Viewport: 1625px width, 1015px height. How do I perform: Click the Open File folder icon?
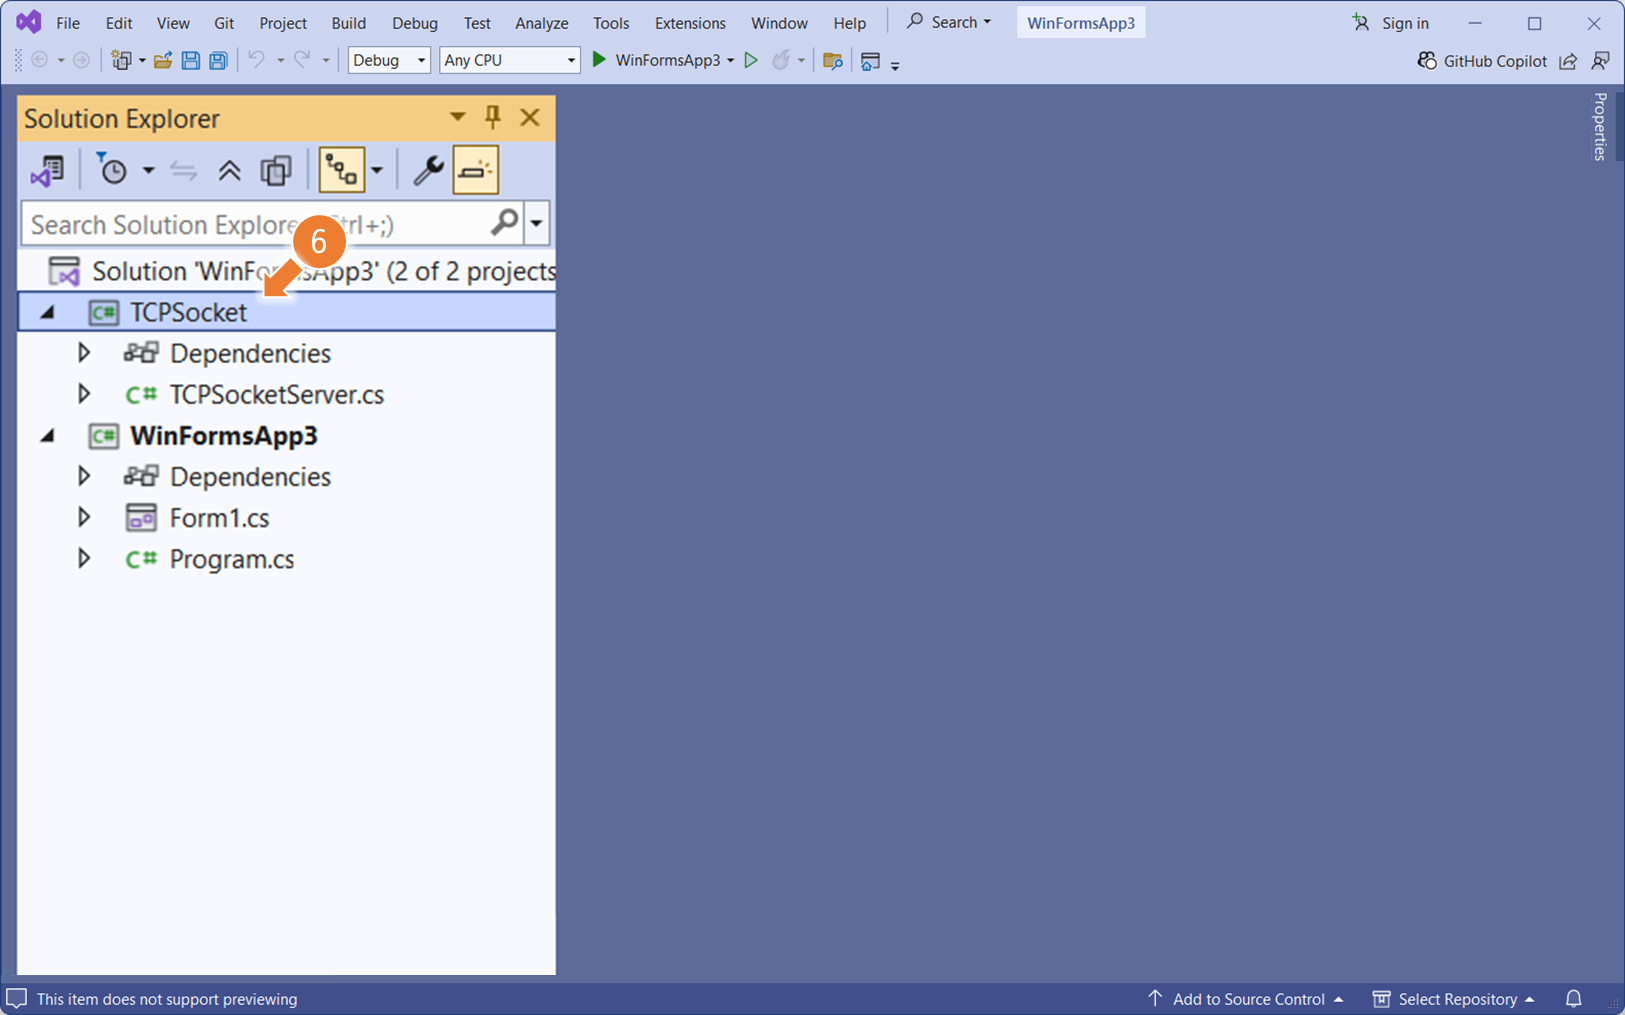[163, 60]
